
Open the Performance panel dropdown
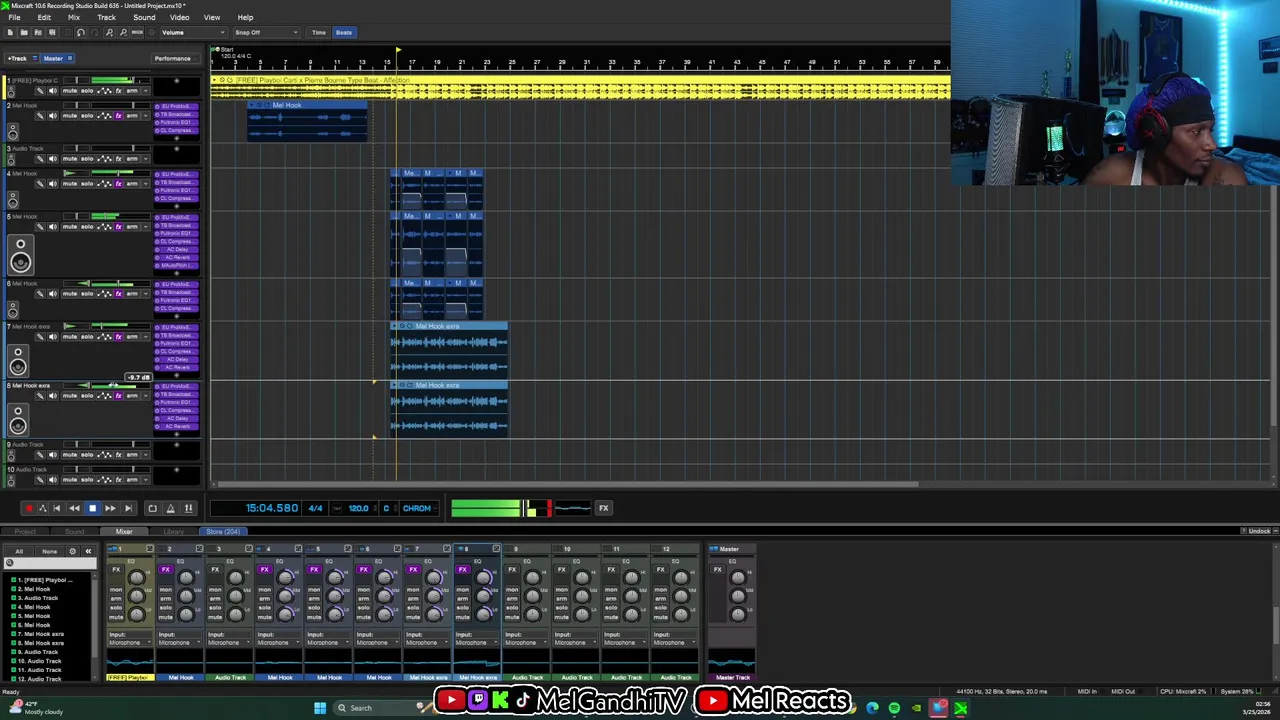176,59
